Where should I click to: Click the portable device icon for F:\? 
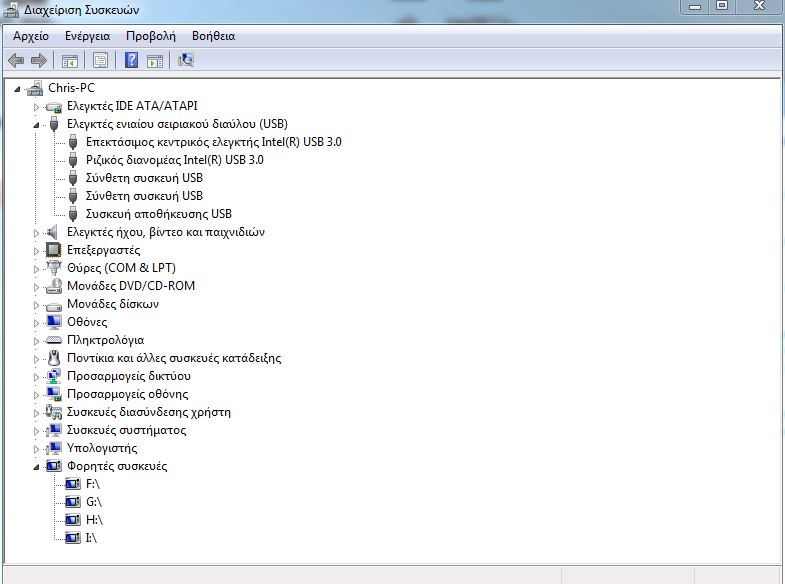[73, 484]
